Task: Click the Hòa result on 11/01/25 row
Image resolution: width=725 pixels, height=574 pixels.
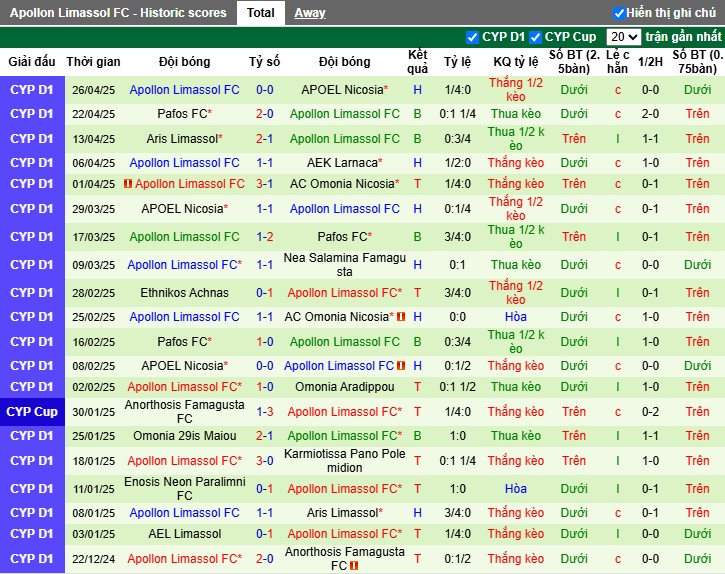Action: [x=516, y=488]
